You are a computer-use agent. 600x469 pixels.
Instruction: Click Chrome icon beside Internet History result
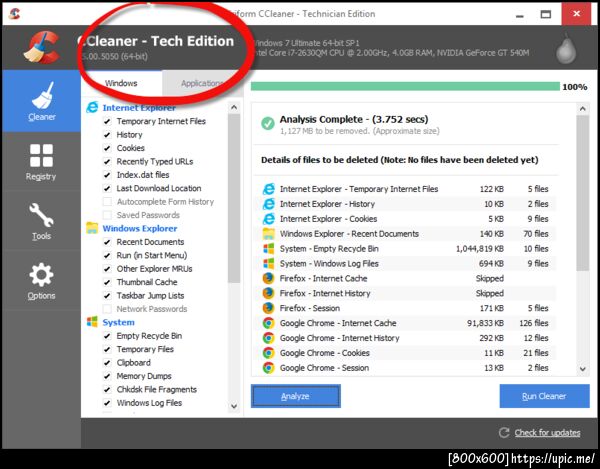269,338
